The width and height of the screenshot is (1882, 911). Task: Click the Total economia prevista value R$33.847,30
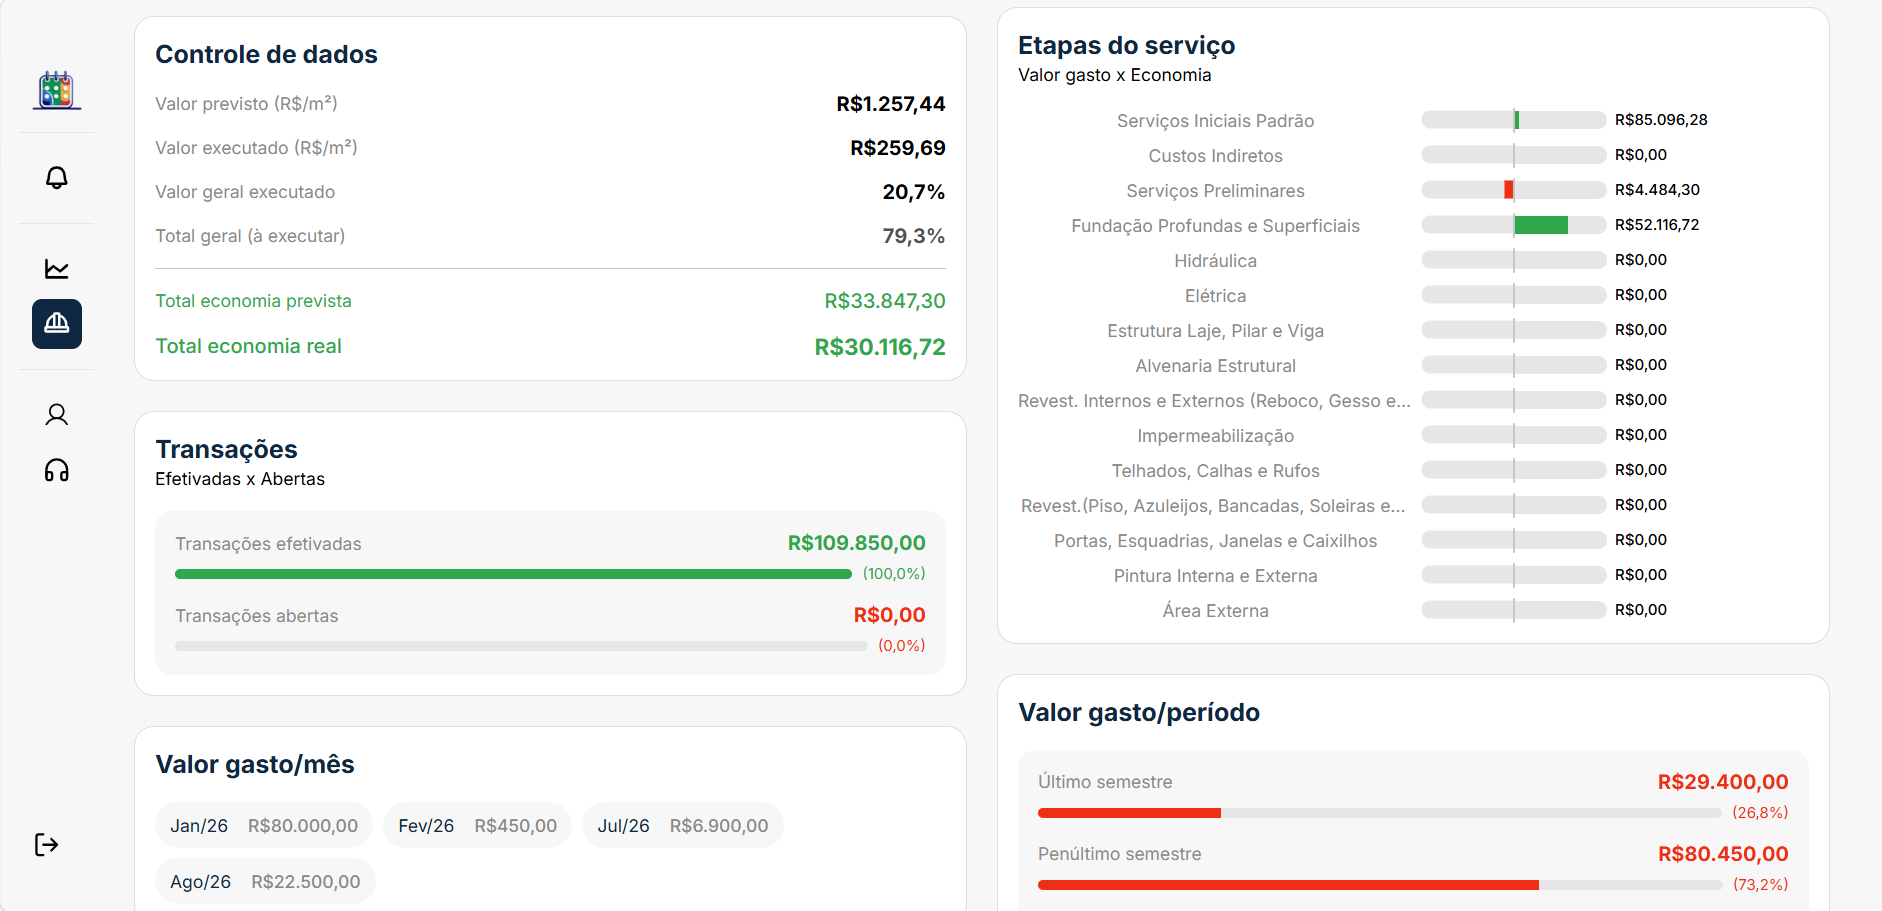[x=885, y=301]
